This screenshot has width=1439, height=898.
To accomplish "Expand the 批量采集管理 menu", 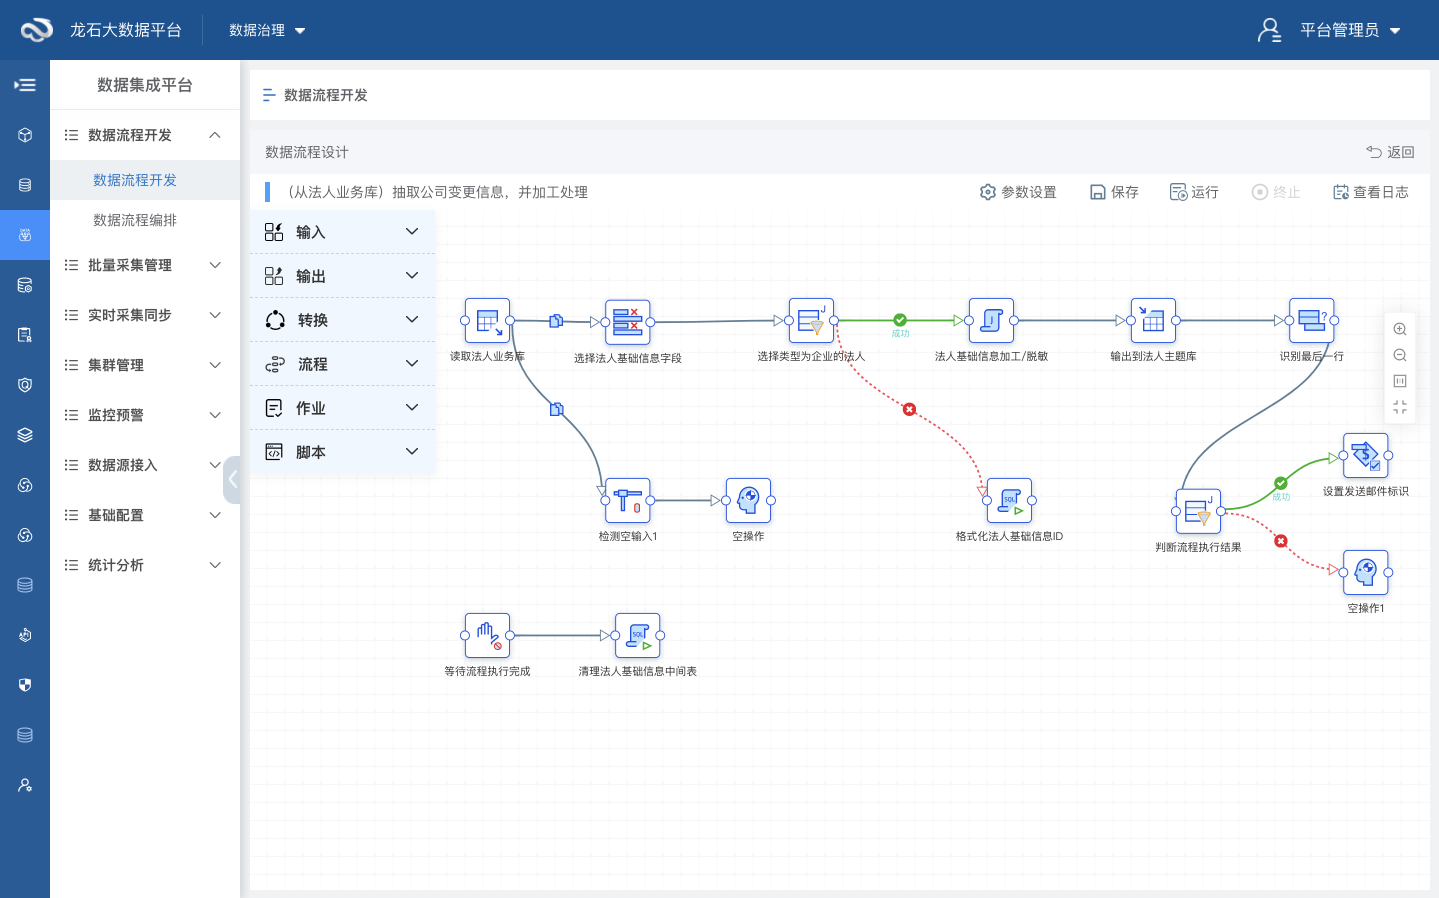I will tap(145, 265).
